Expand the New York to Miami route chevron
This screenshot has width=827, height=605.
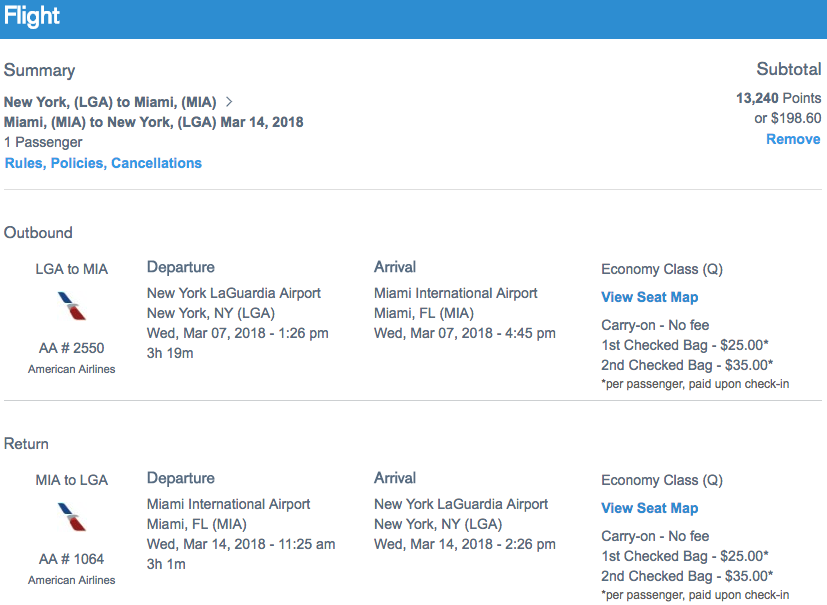[x=230, y=102]
